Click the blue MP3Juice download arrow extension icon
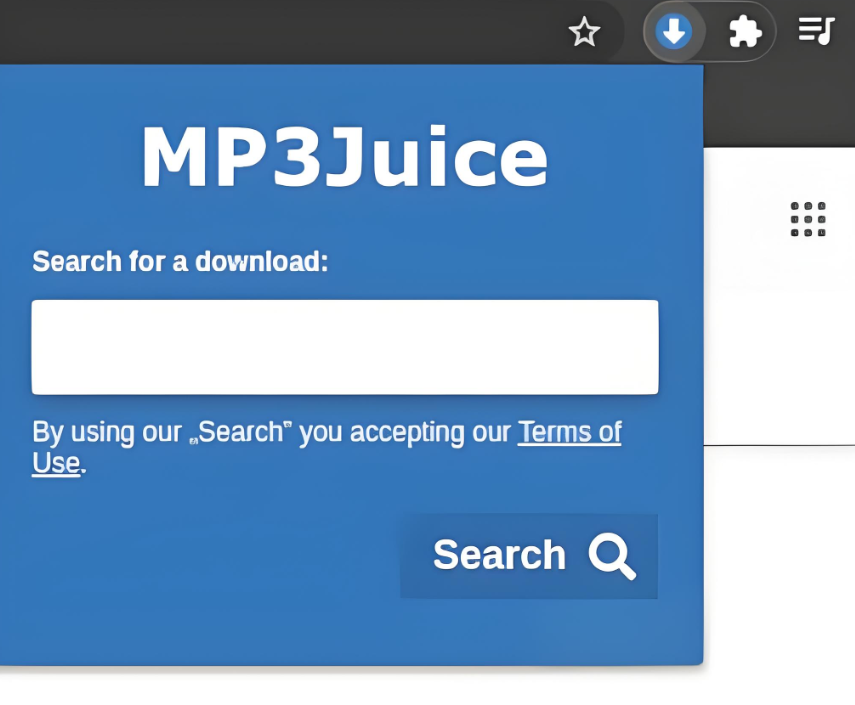The image size is (855, 705). [x=674, y=31]
